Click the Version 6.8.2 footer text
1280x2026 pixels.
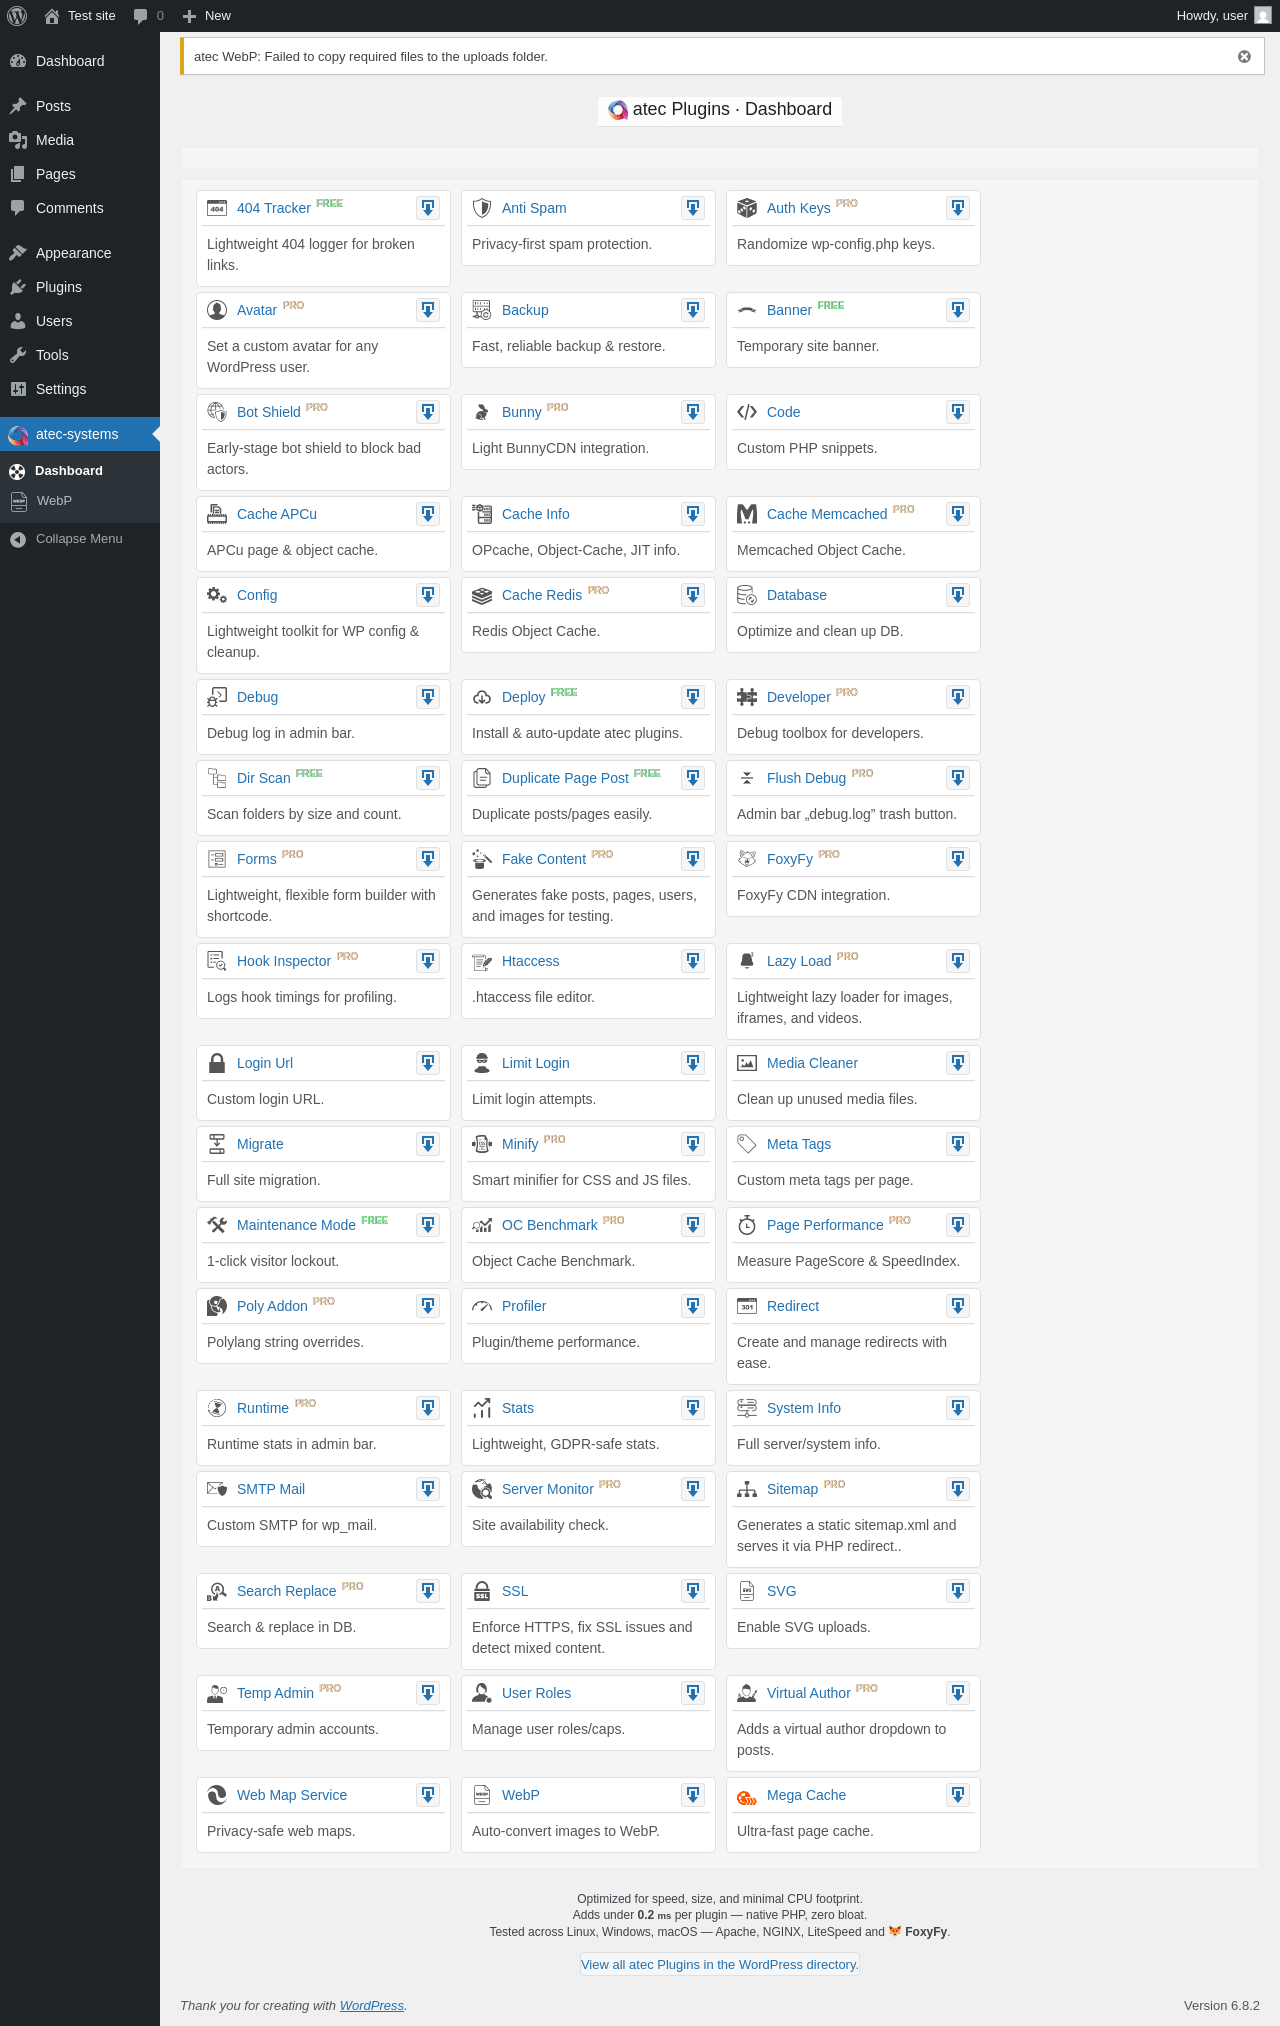(x=1222, y=2005)
